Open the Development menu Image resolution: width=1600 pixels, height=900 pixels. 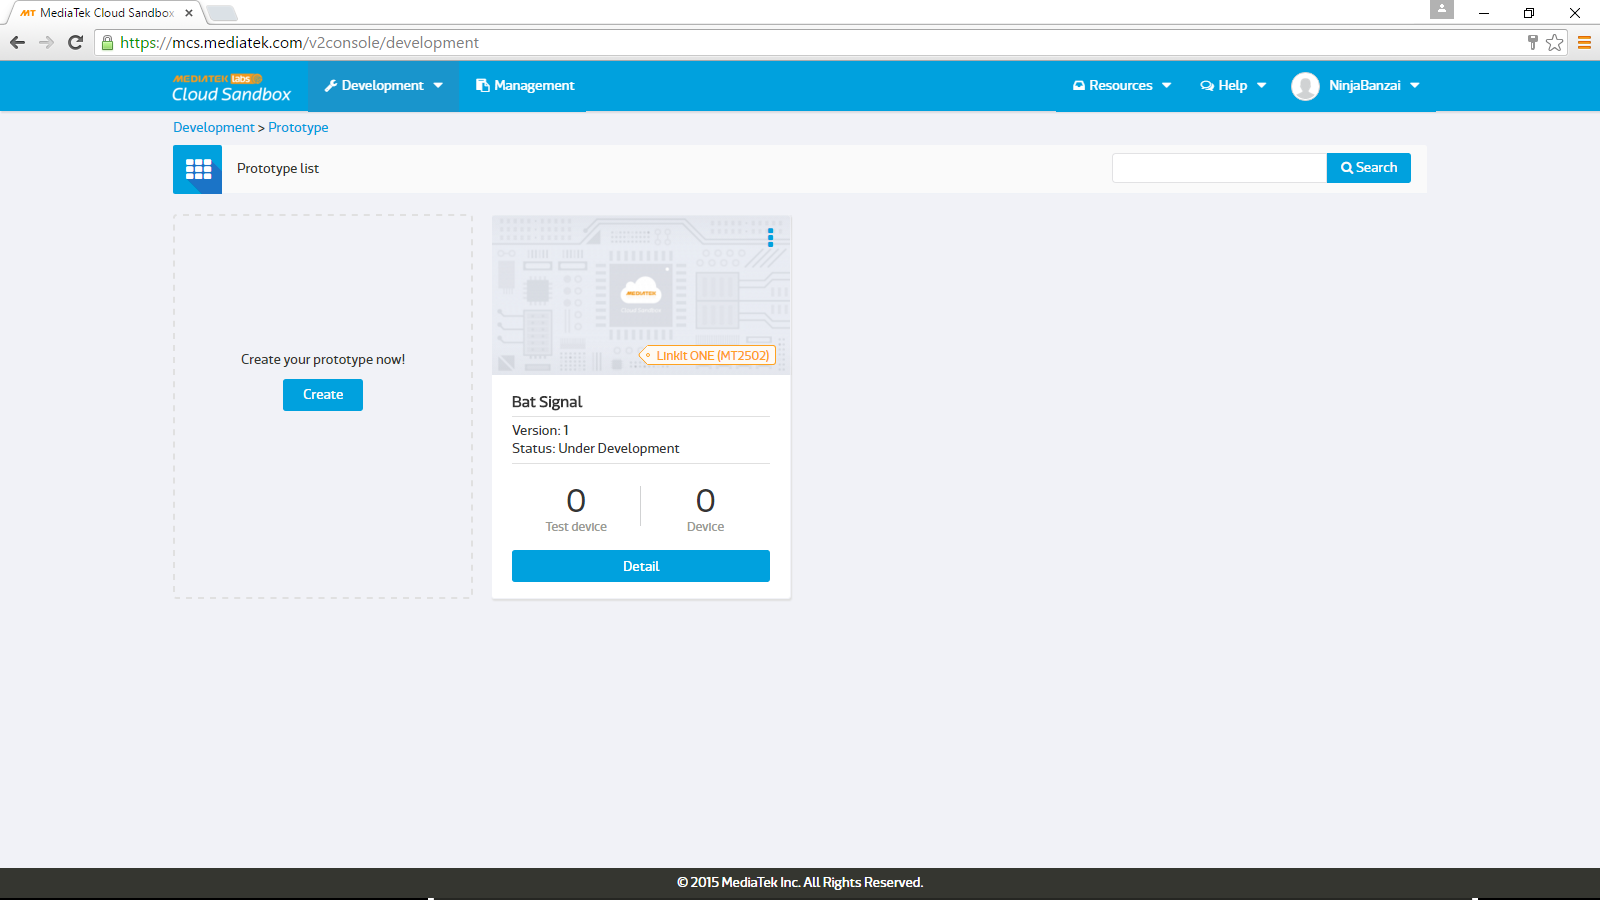point(383,86)
